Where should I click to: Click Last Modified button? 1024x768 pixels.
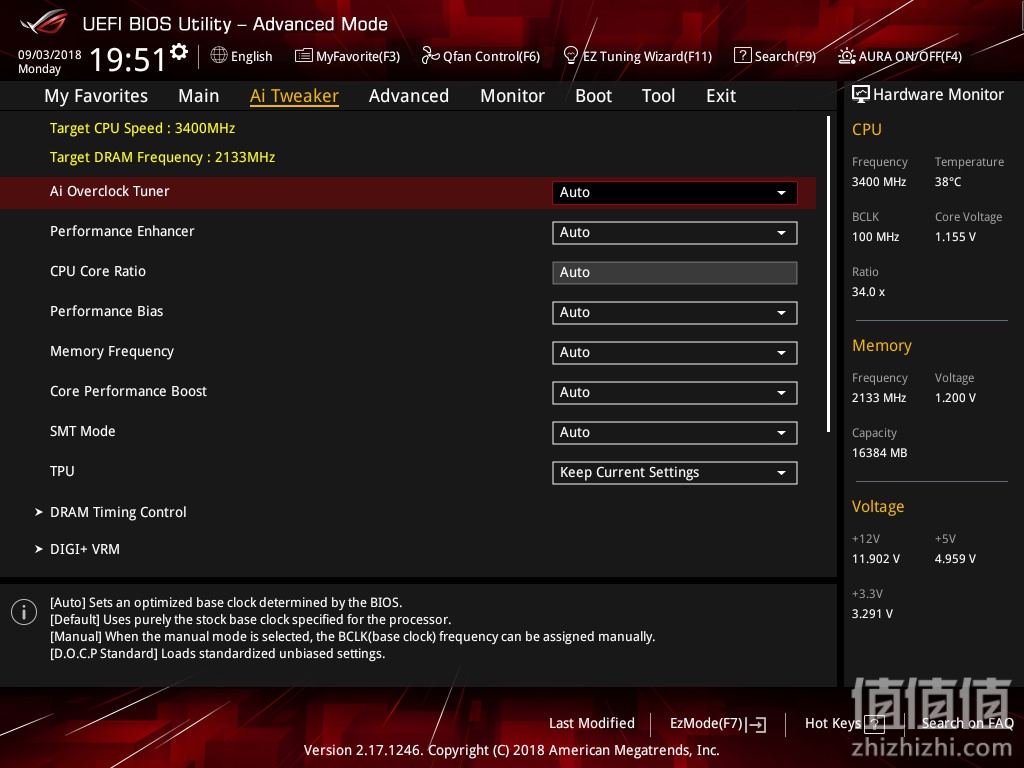592,723
